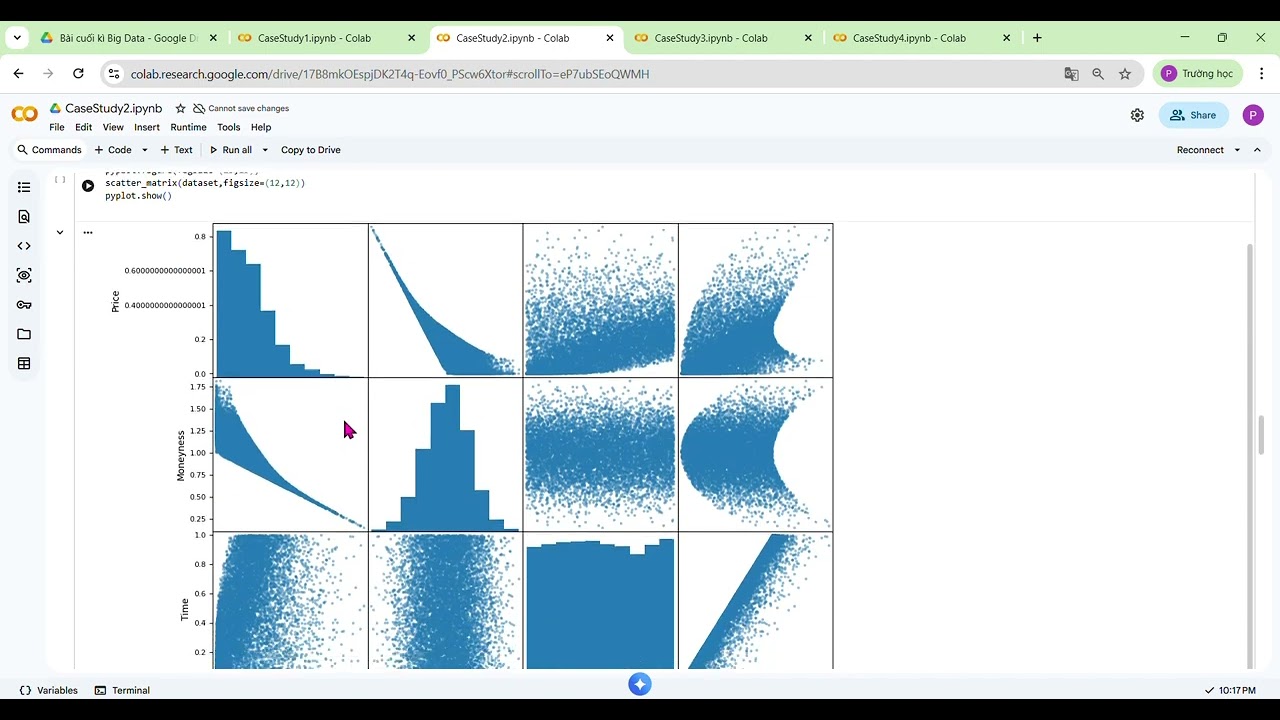This screenshot has height=720, width=1280.
Task: Open the View menu
Action: [113, 127]
